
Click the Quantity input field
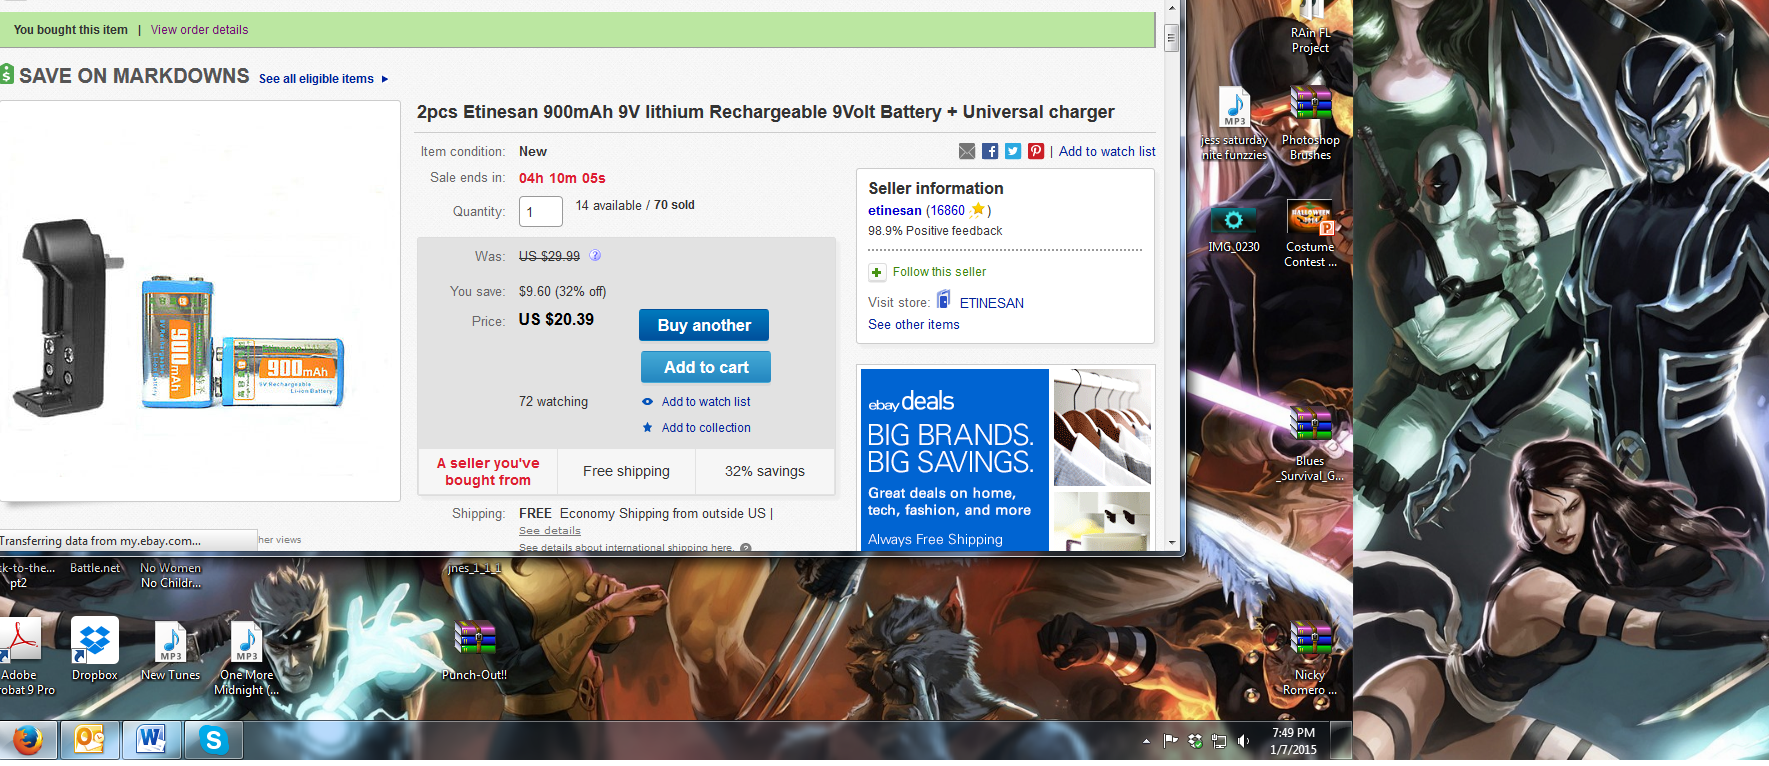coord(541,212)
